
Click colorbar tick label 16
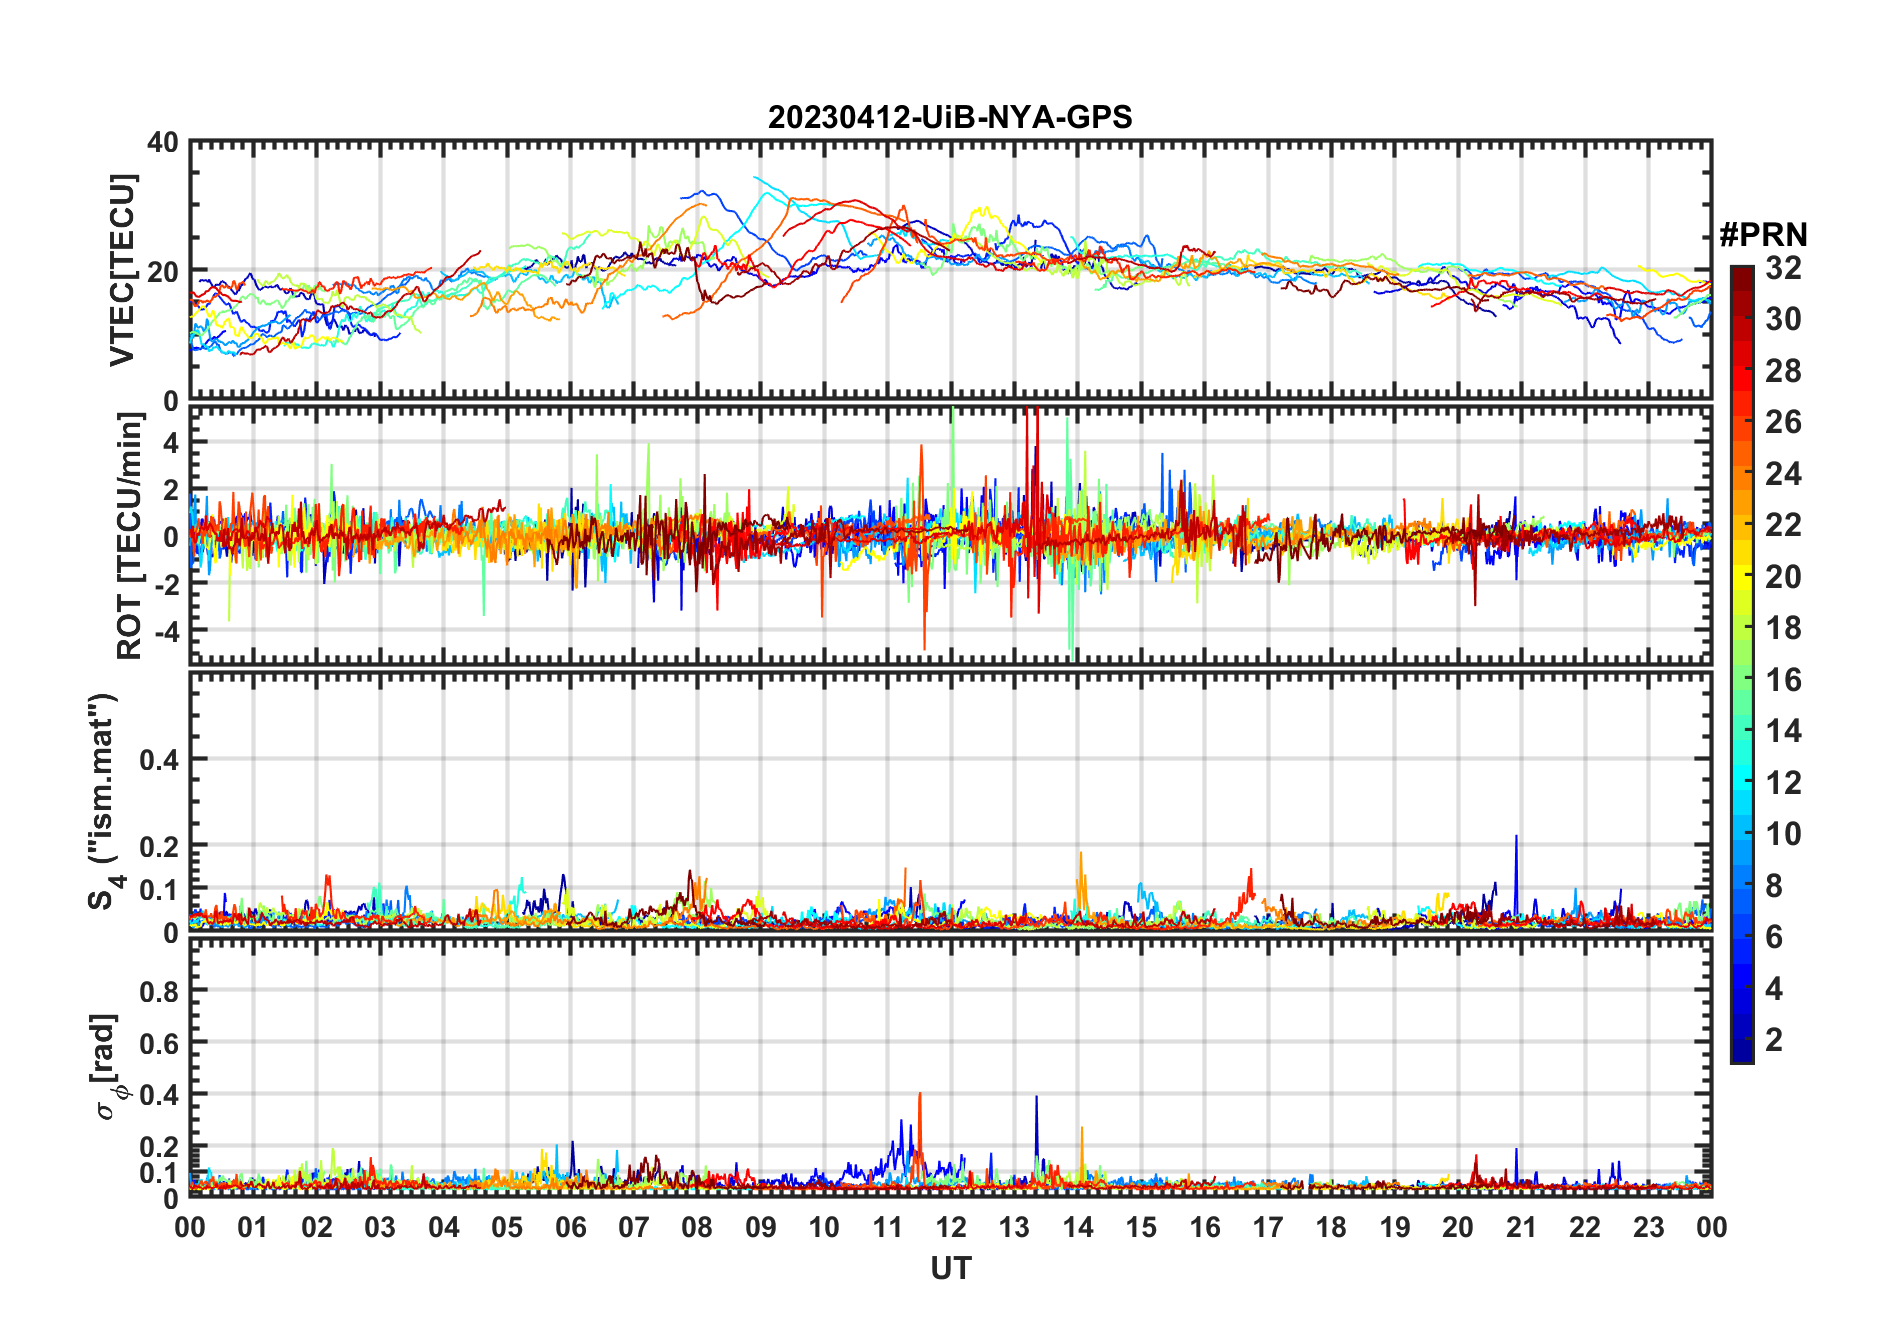pos(1783,680)
